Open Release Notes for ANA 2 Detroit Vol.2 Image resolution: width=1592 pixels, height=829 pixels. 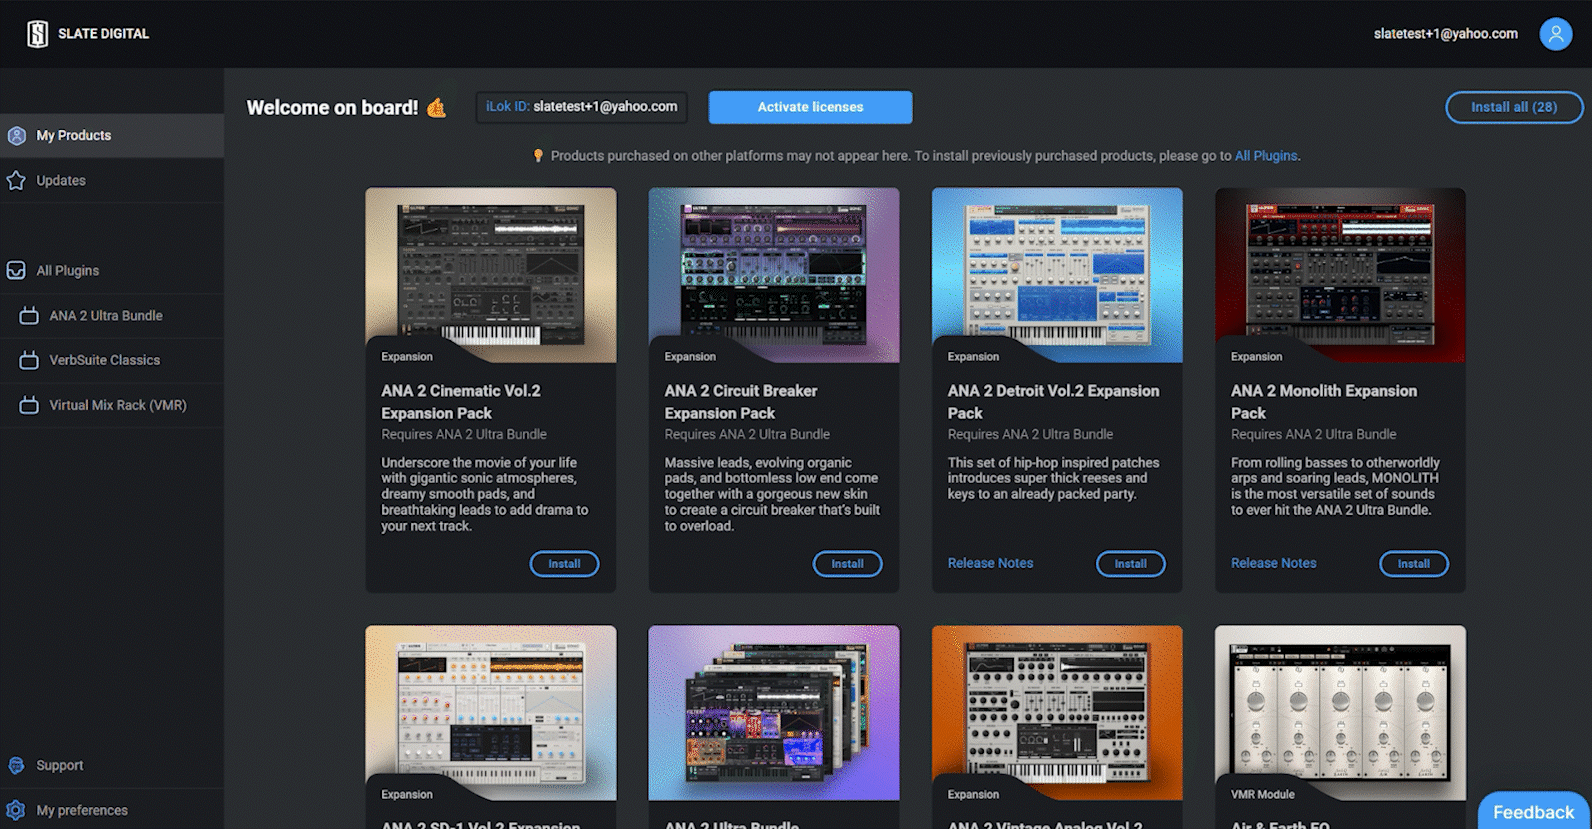[990, 564]
